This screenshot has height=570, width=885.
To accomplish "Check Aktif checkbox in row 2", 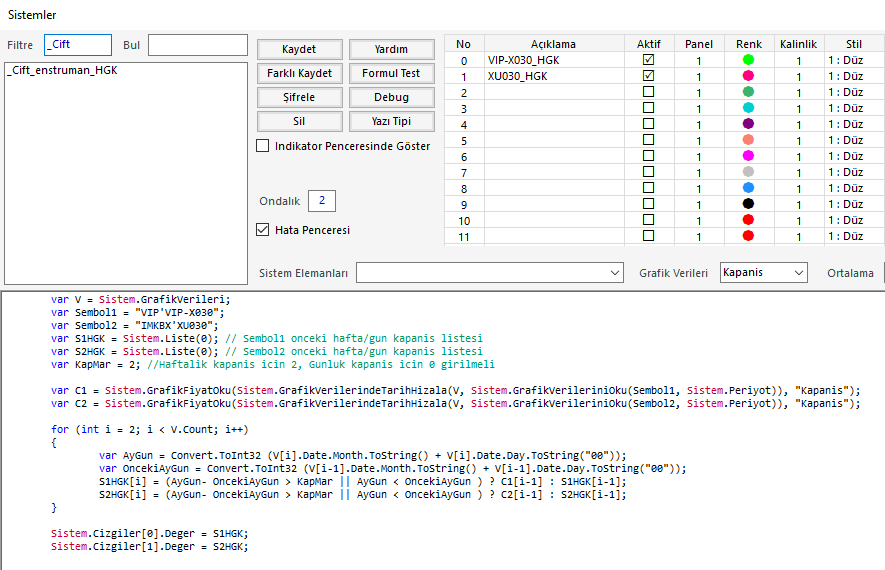I will coord(649,91).
